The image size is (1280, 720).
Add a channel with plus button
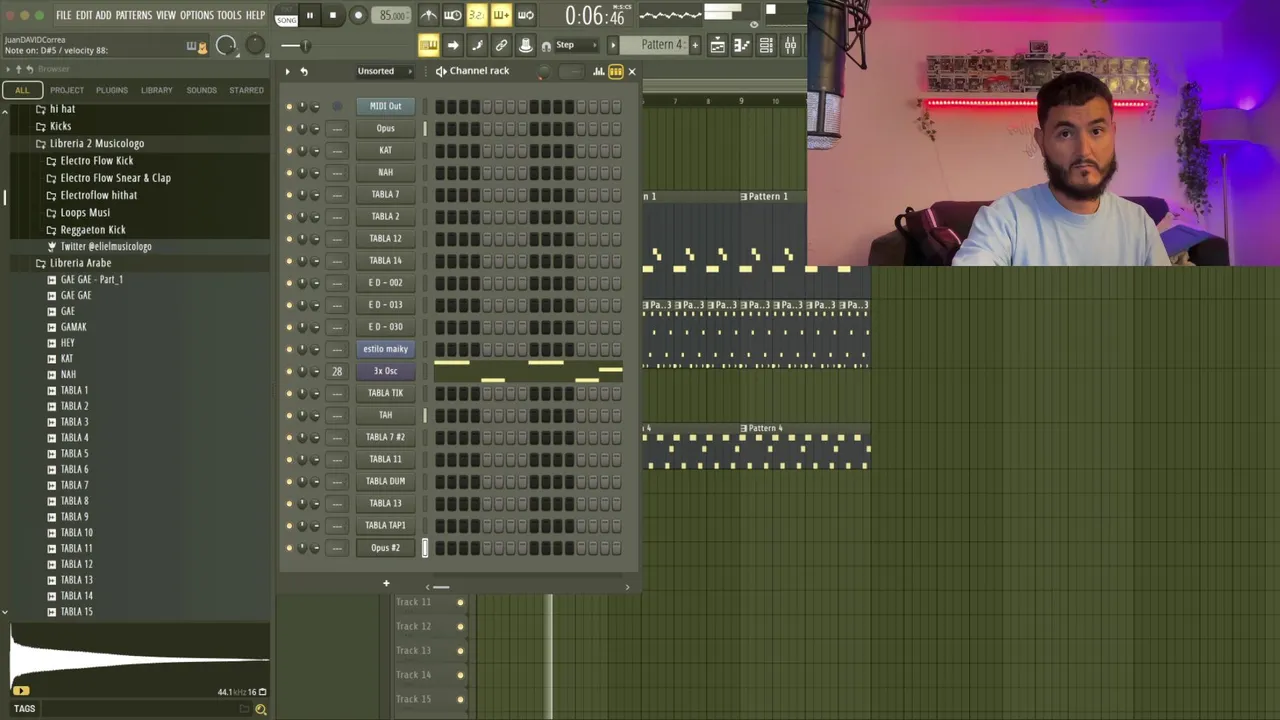coord(386,584)
